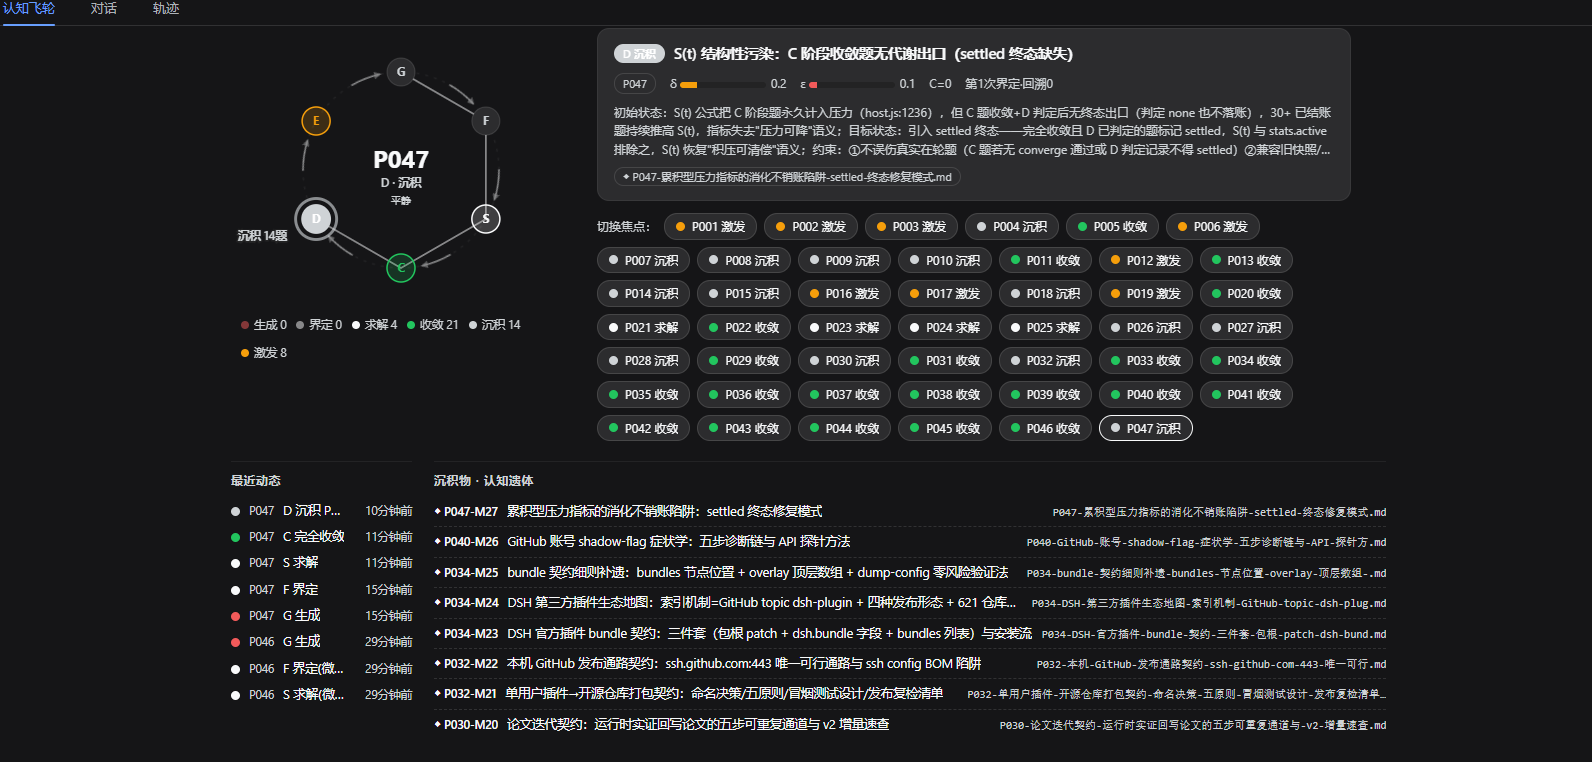
Task: Select the F node in the flywheel diagram
Action: tap(486, 121)
